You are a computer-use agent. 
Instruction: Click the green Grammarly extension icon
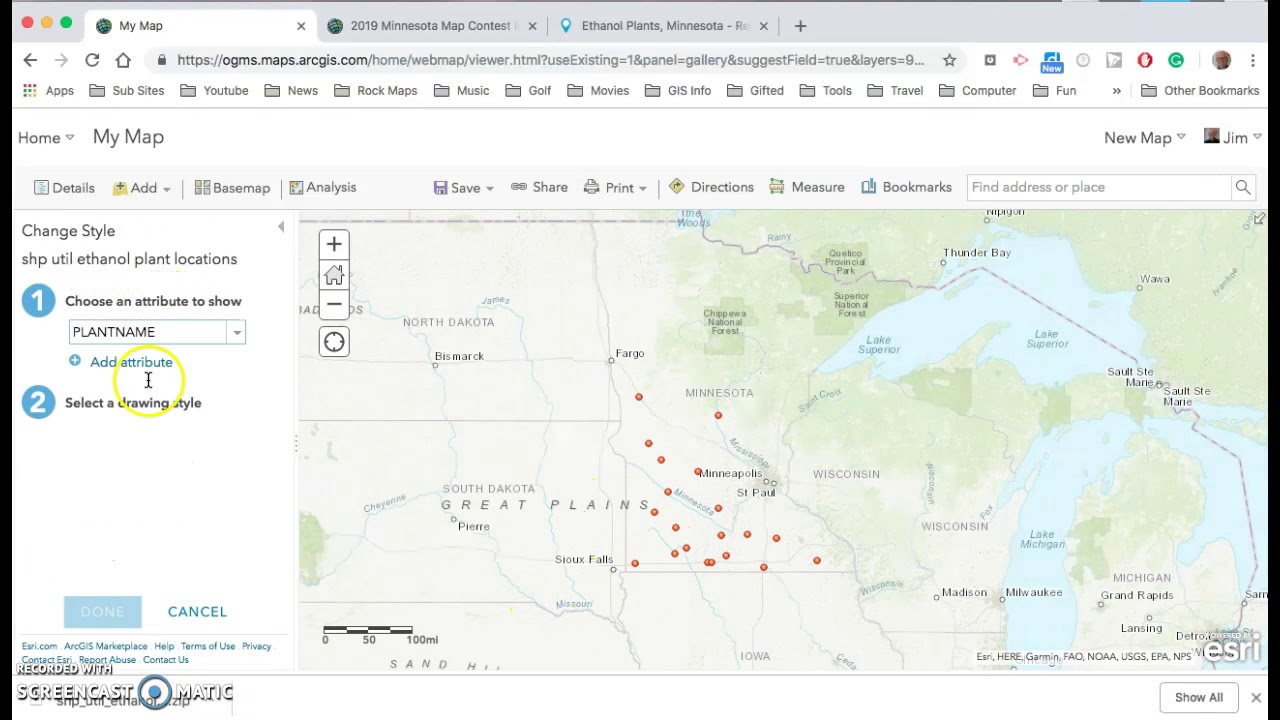1176,61
